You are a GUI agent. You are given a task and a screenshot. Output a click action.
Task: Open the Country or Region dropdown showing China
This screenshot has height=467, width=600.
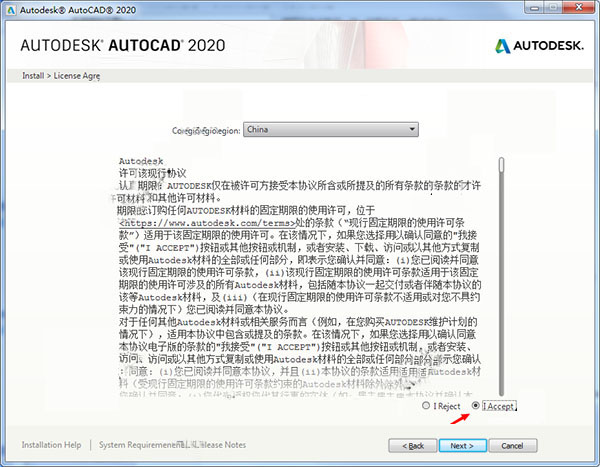[331, 129]
